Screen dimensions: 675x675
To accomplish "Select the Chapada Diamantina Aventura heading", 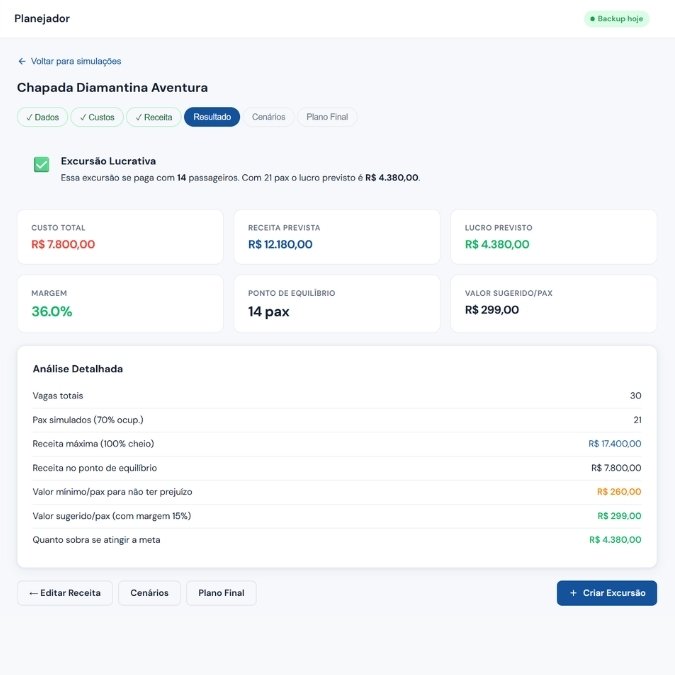I will pyautogui.click(x=112, y=87).
